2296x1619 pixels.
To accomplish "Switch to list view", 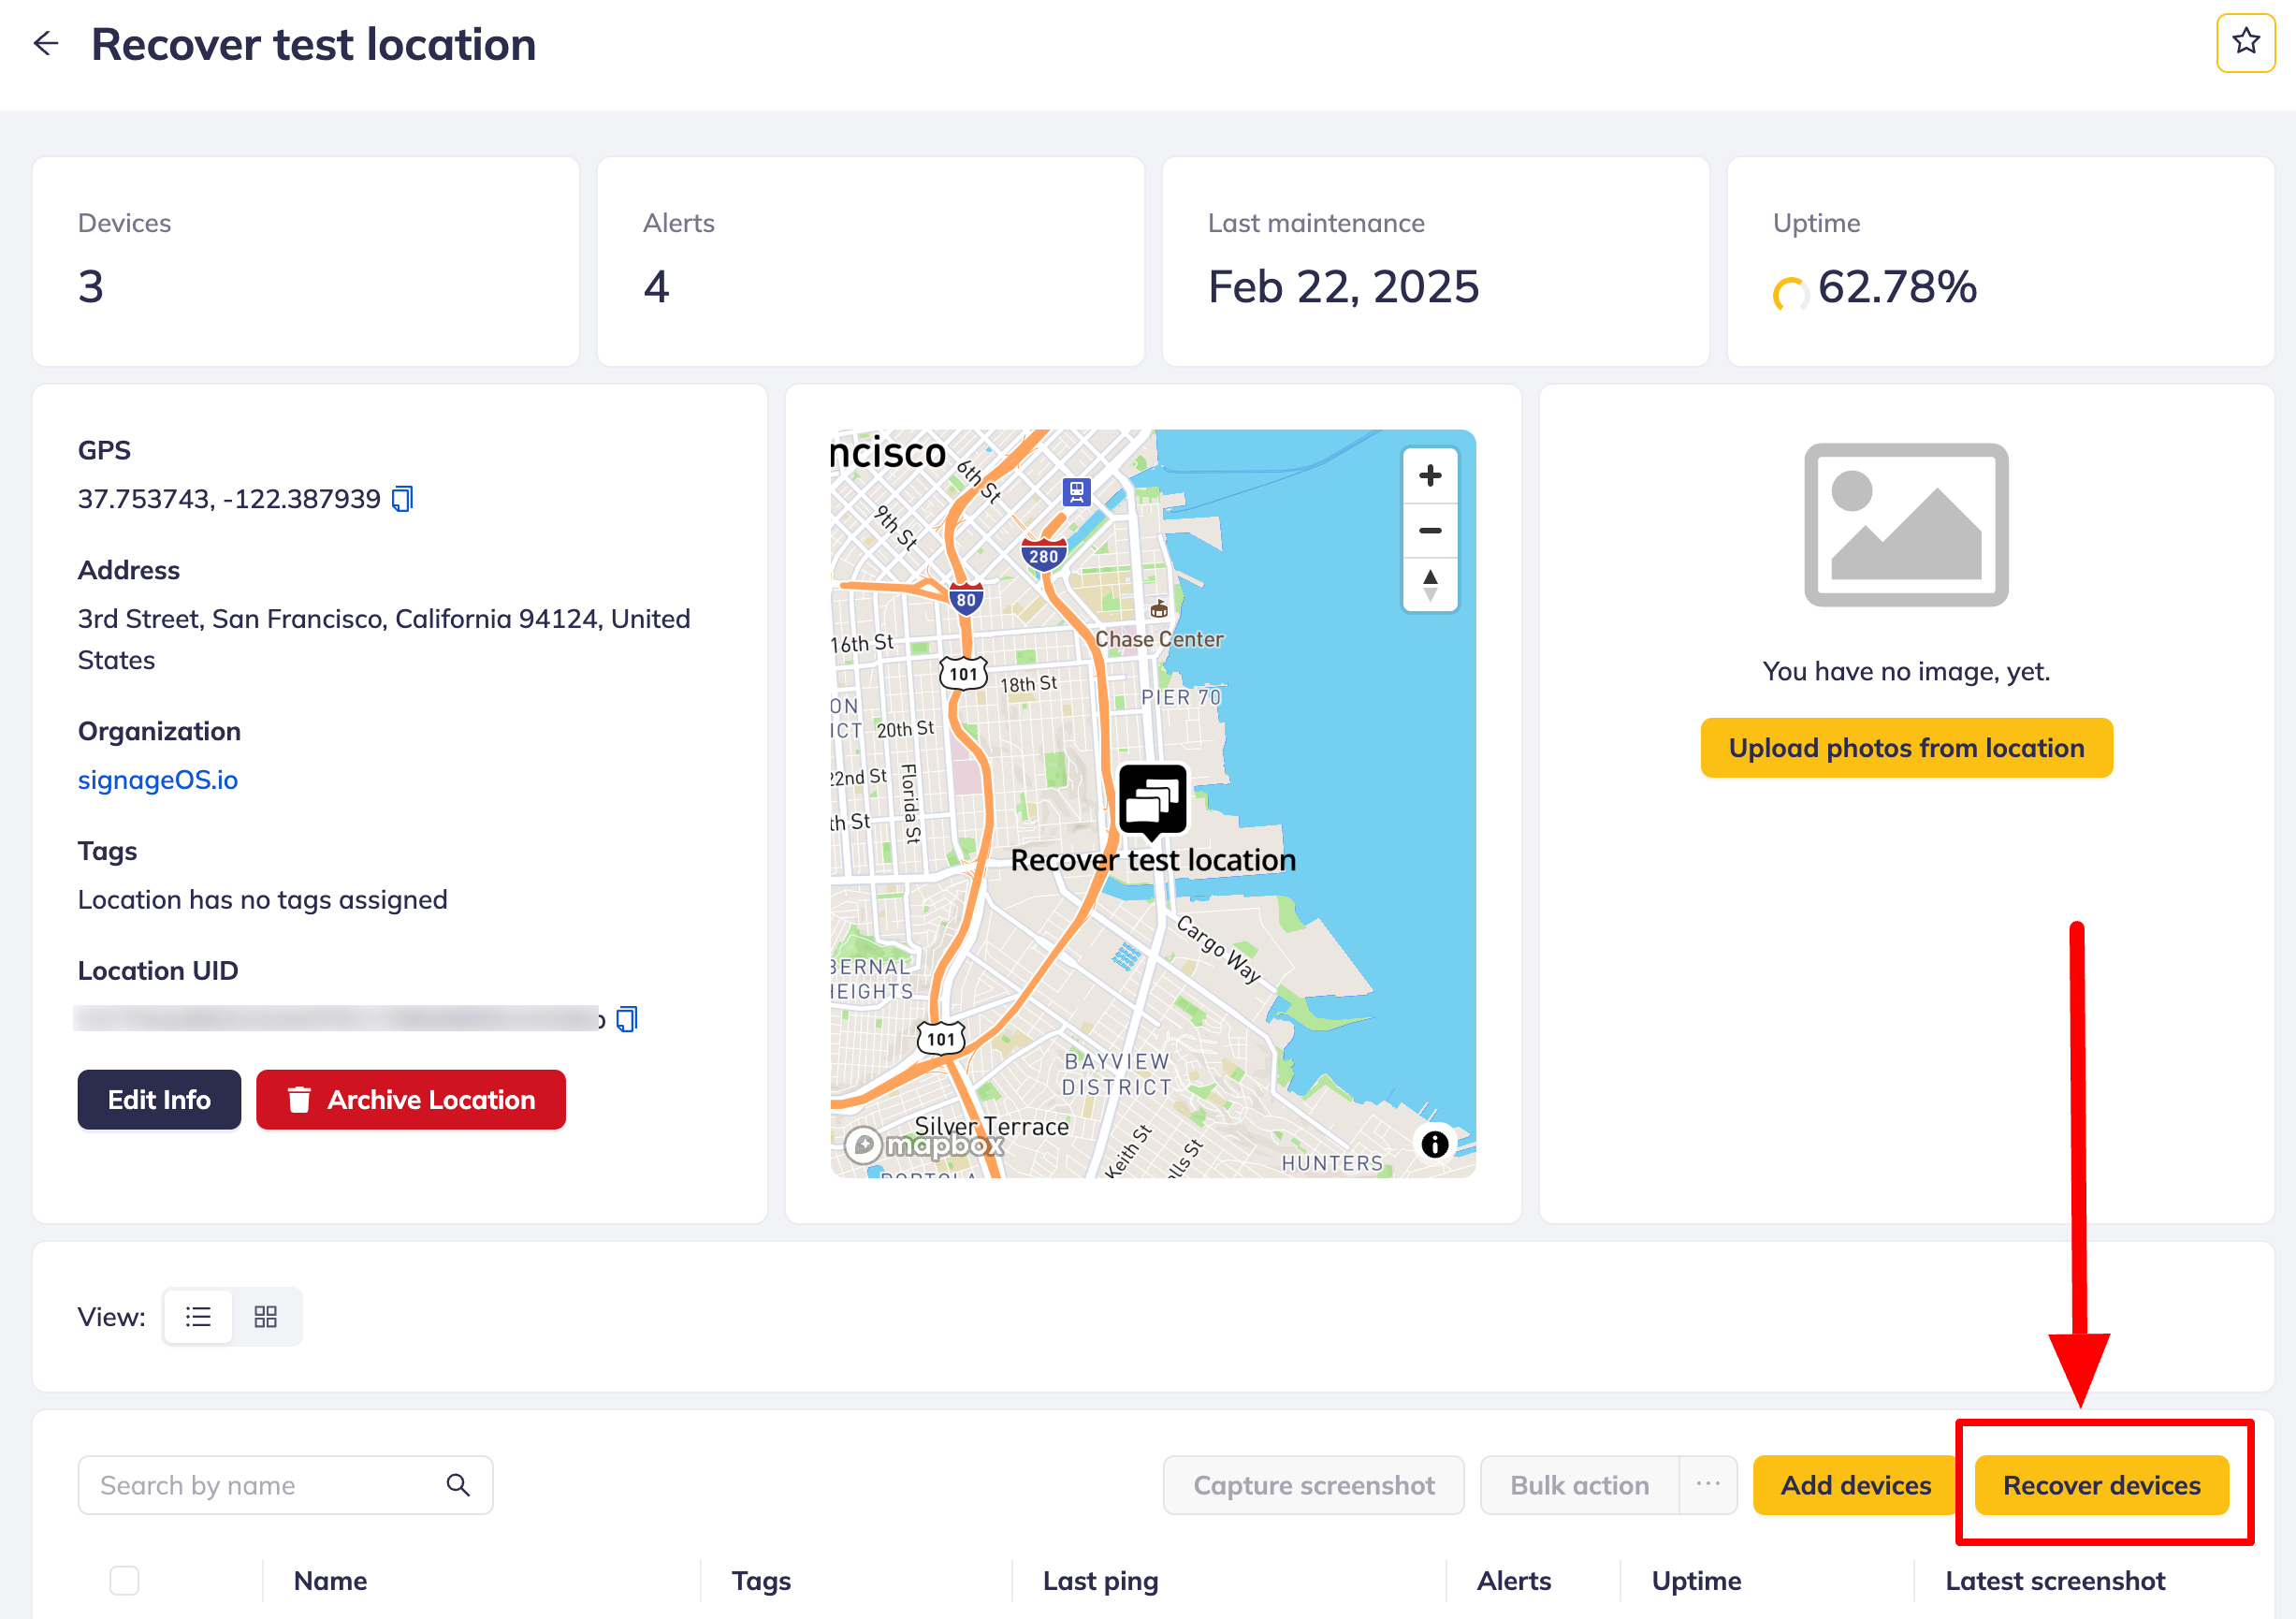I will click(198, 1317).
